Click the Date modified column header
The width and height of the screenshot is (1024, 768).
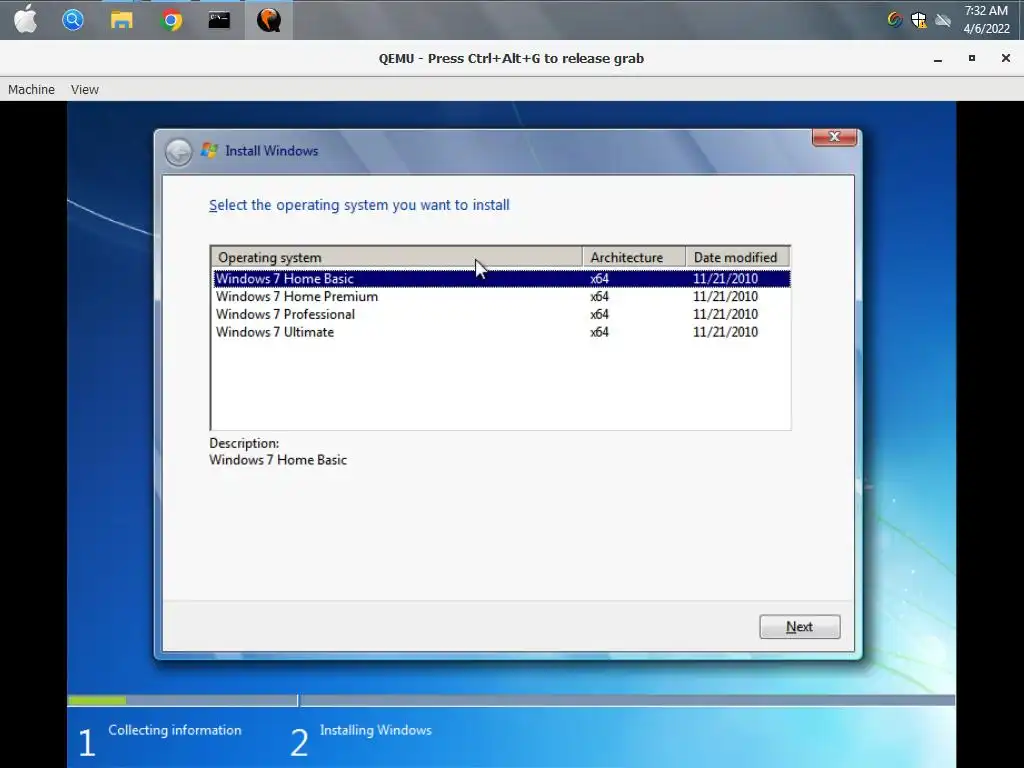point(737,257)
